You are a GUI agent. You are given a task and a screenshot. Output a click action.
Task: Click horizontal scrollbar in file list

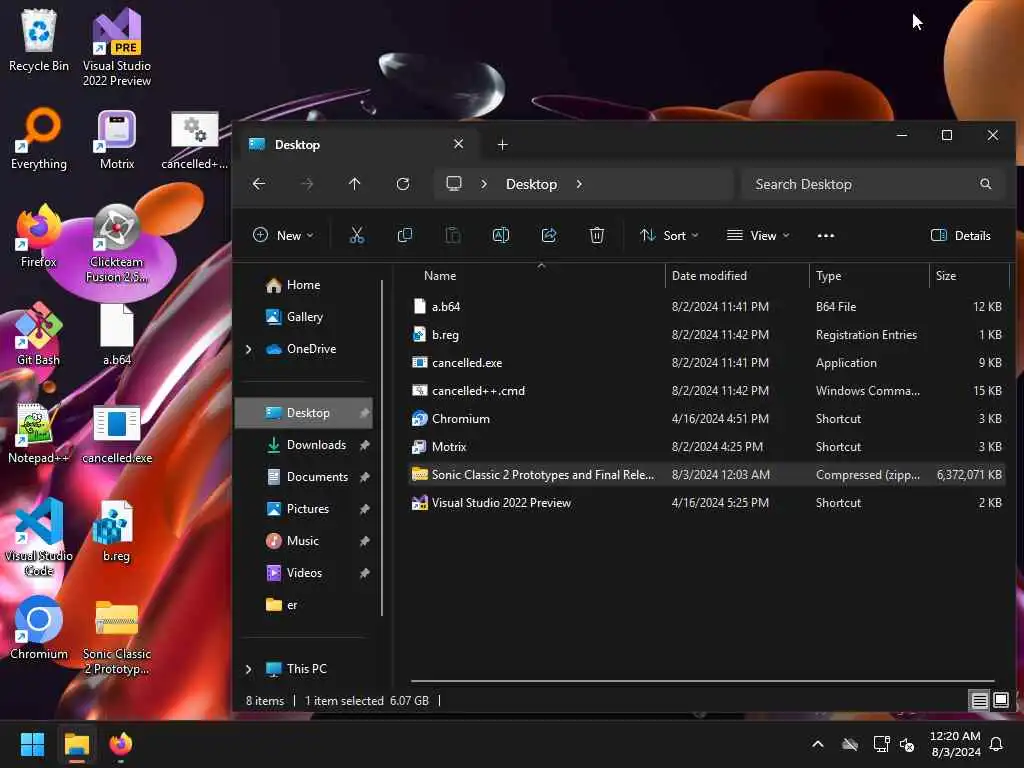coord(702,680)
